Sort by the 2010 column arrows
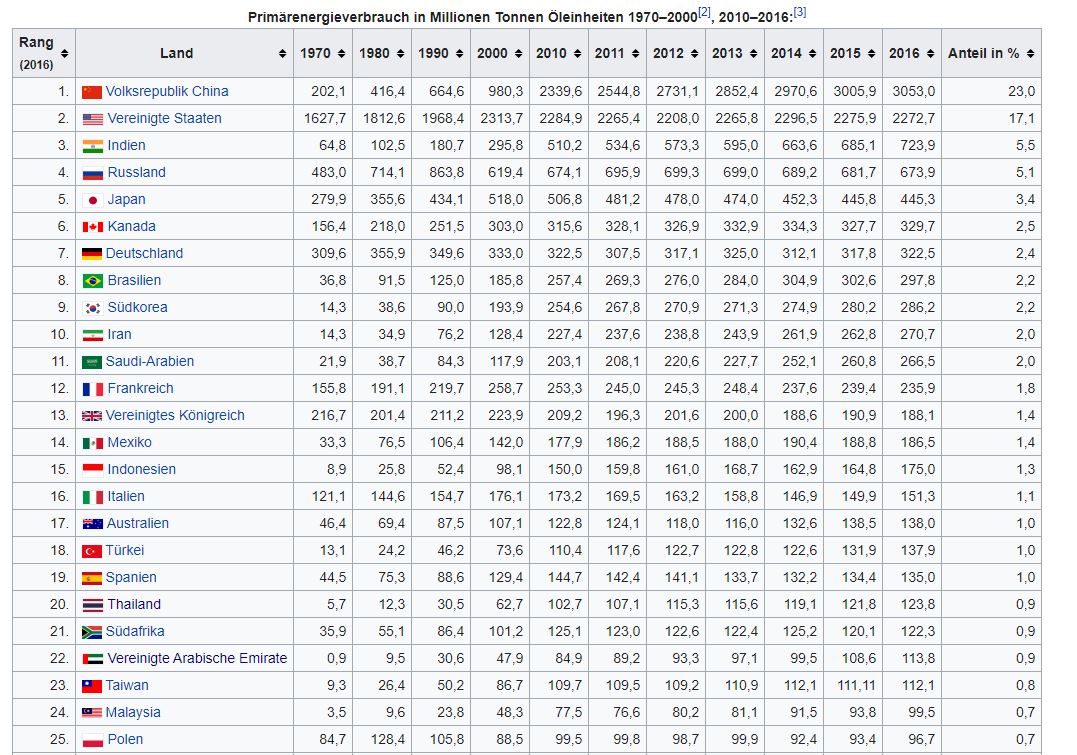 [578, 54]
